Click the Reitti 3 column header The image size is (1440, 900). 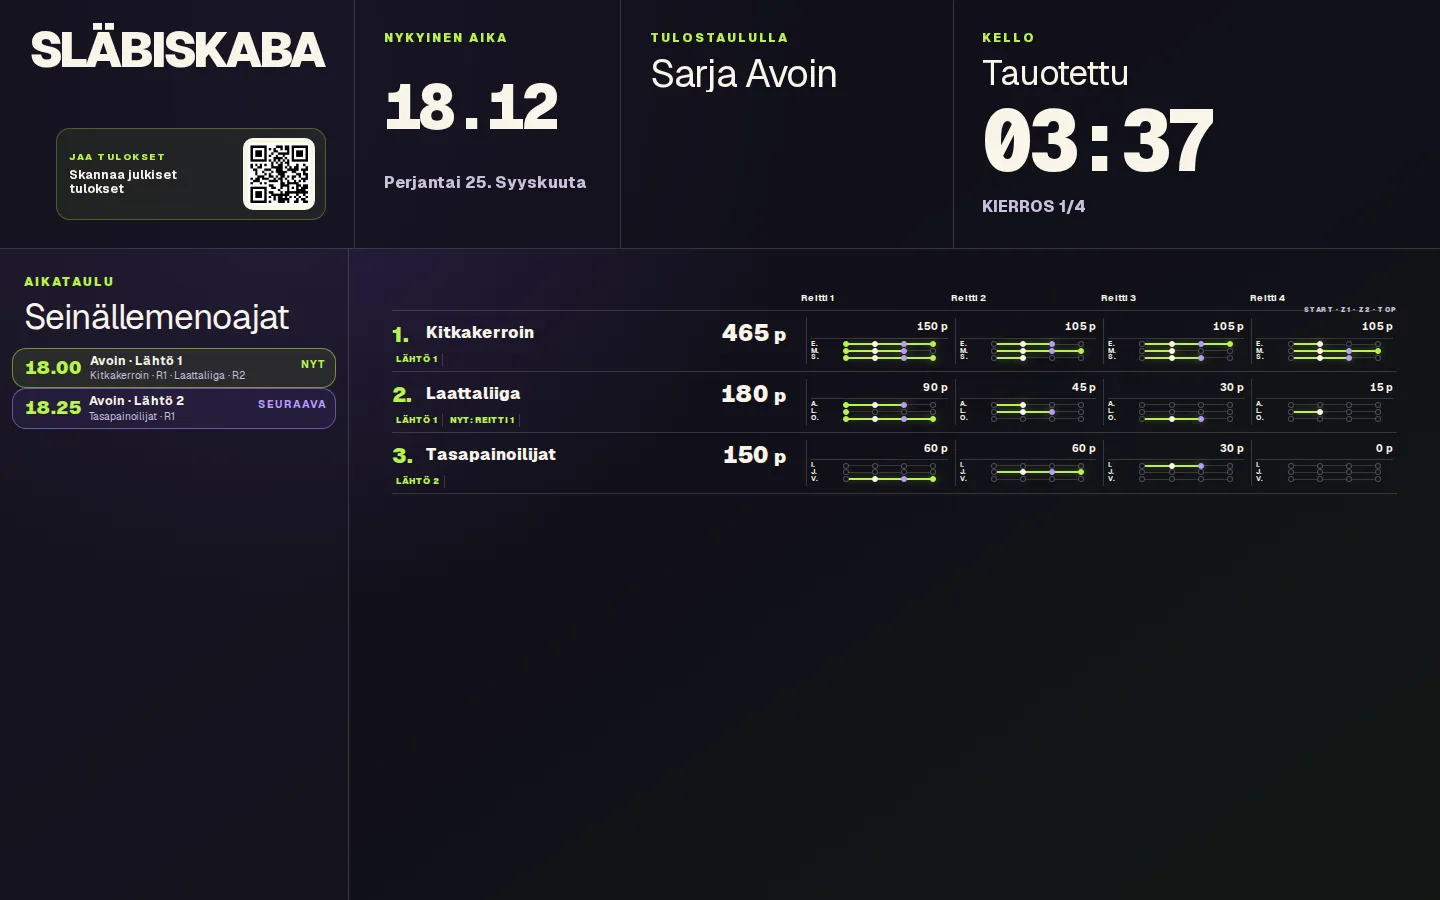1119,298
